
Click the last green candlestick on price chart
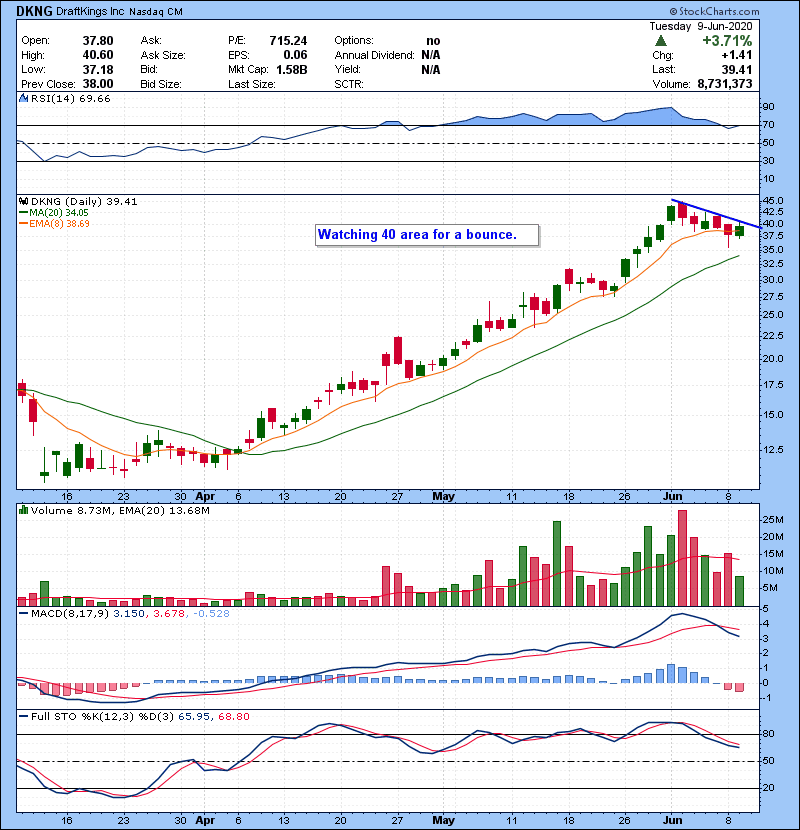pos(740,231)
